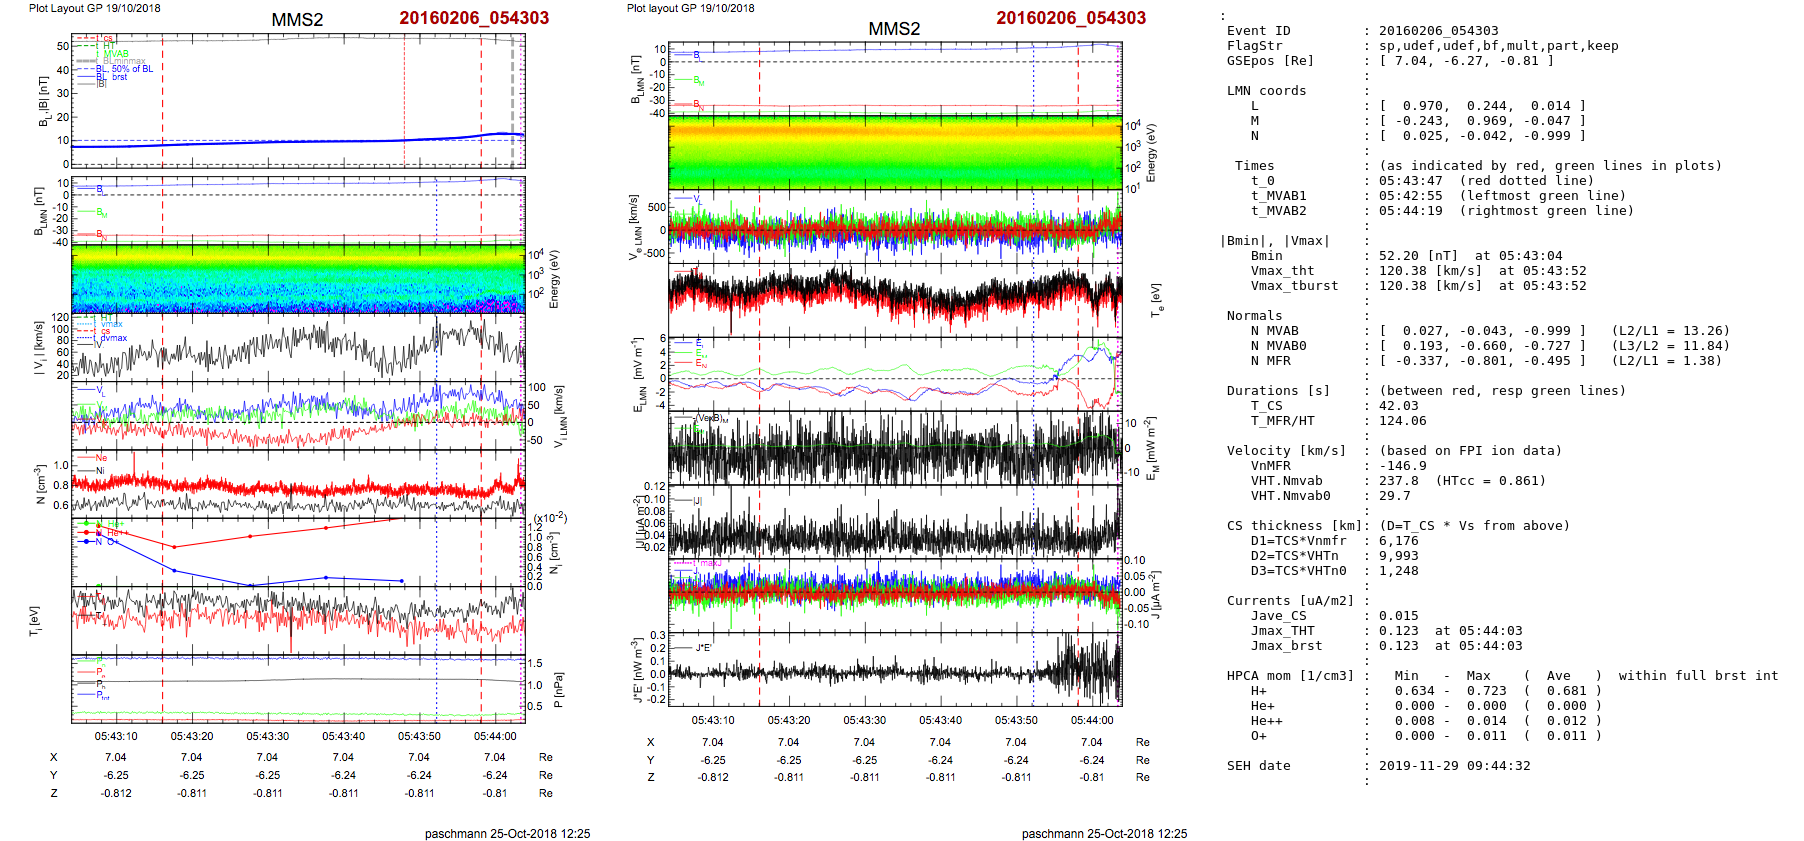Click the |Vi| ion speed plot panel
The height and width of the screenshot is (841, 1804).
coord(298,347)
